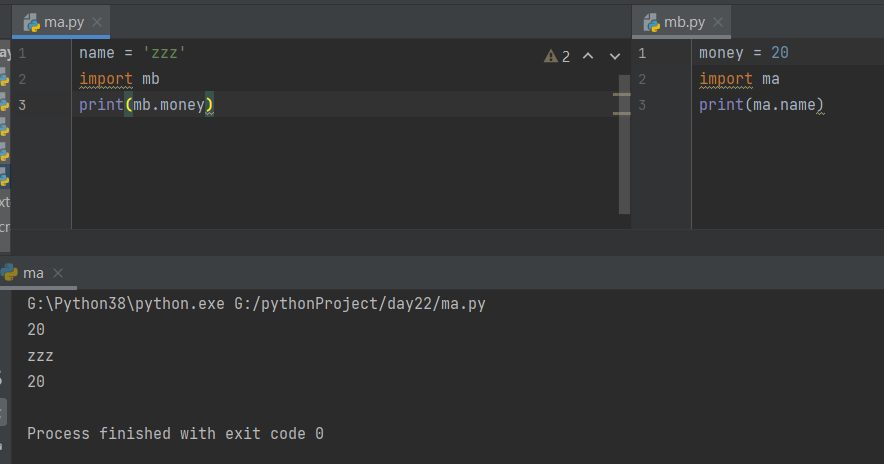This screenshot has width=884, height=464.
Task: Click line number 3 in ma.py gutter
Action: [22, 105]
